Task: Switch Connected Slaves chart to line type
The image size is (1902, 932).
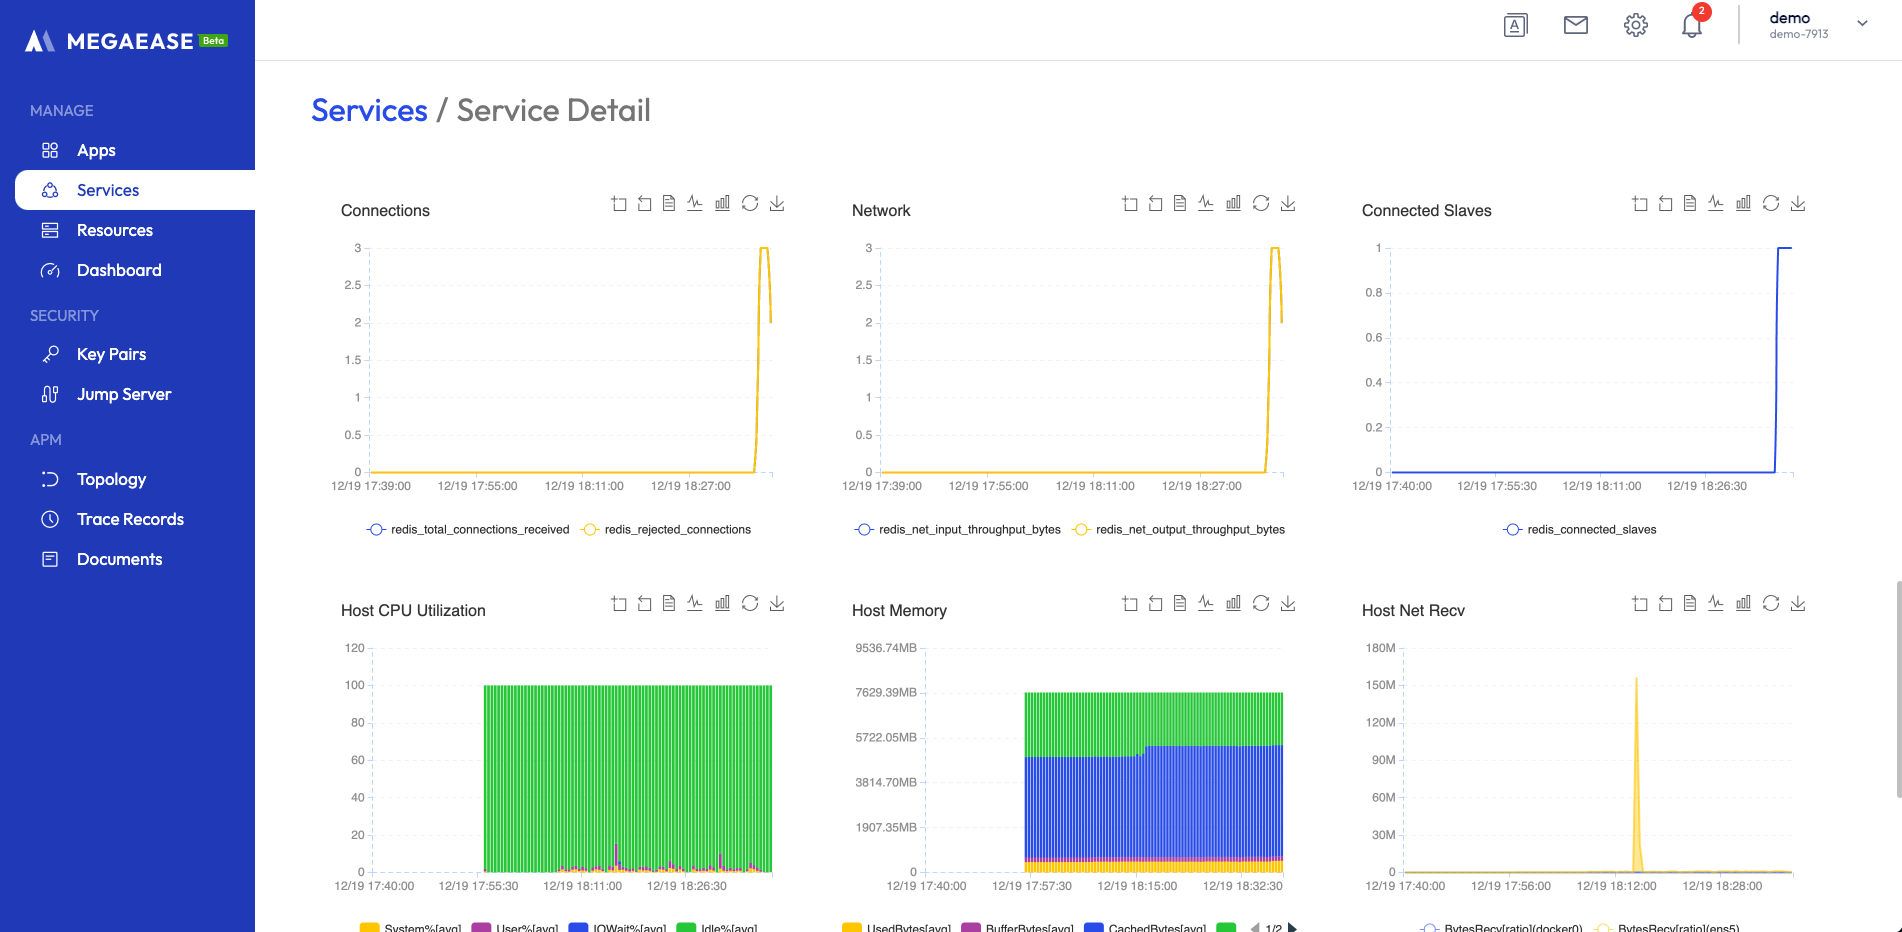Action: 1716,203
